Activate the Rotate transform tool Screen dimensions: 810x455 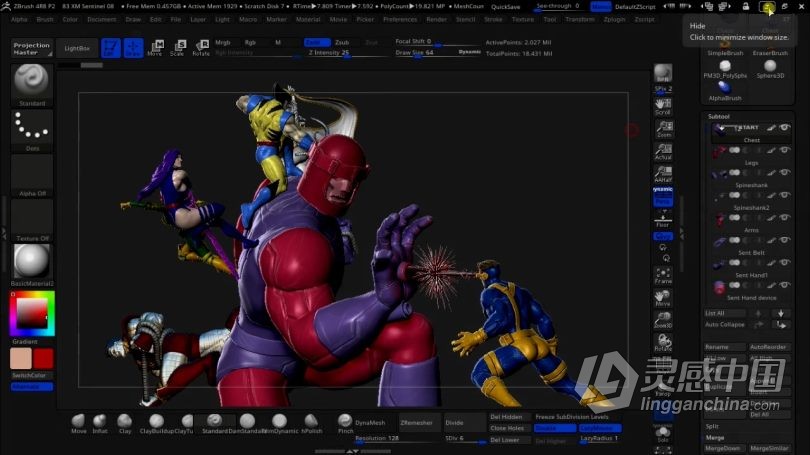pyautogui.click(x=200, y=48)
